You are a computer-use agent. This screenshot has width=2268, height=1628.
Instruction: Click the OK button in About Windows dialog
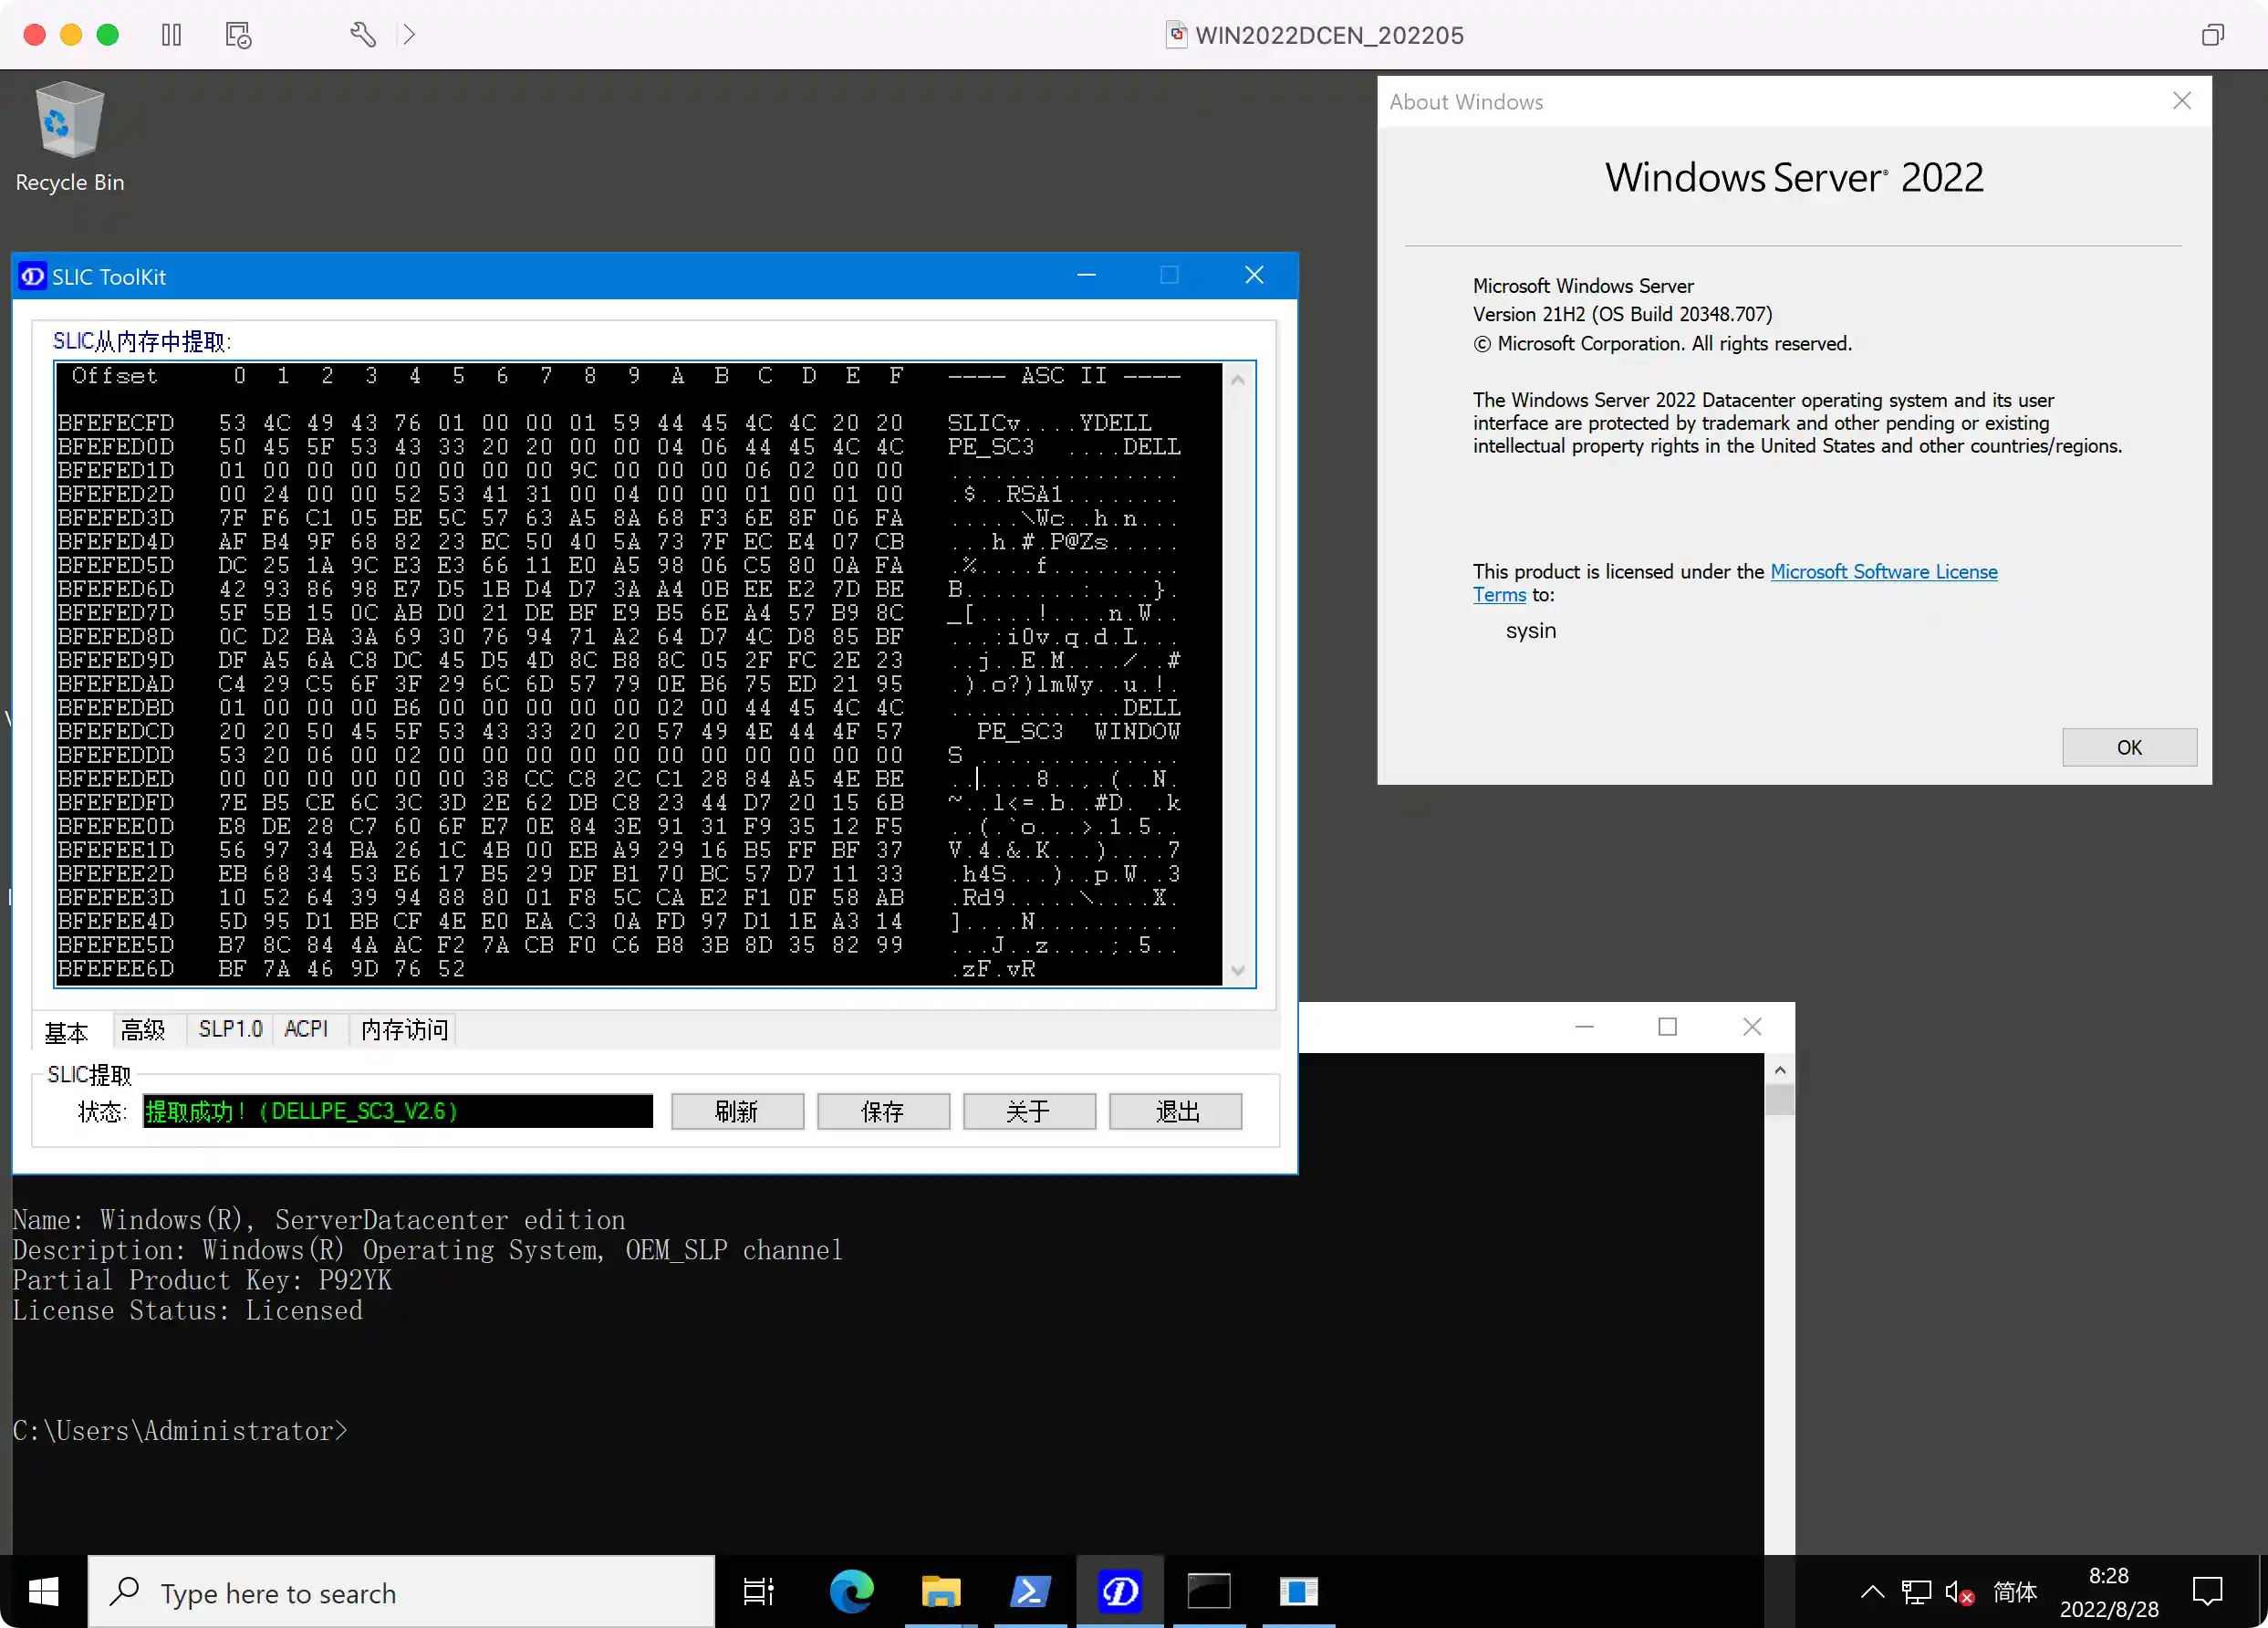2129,746
